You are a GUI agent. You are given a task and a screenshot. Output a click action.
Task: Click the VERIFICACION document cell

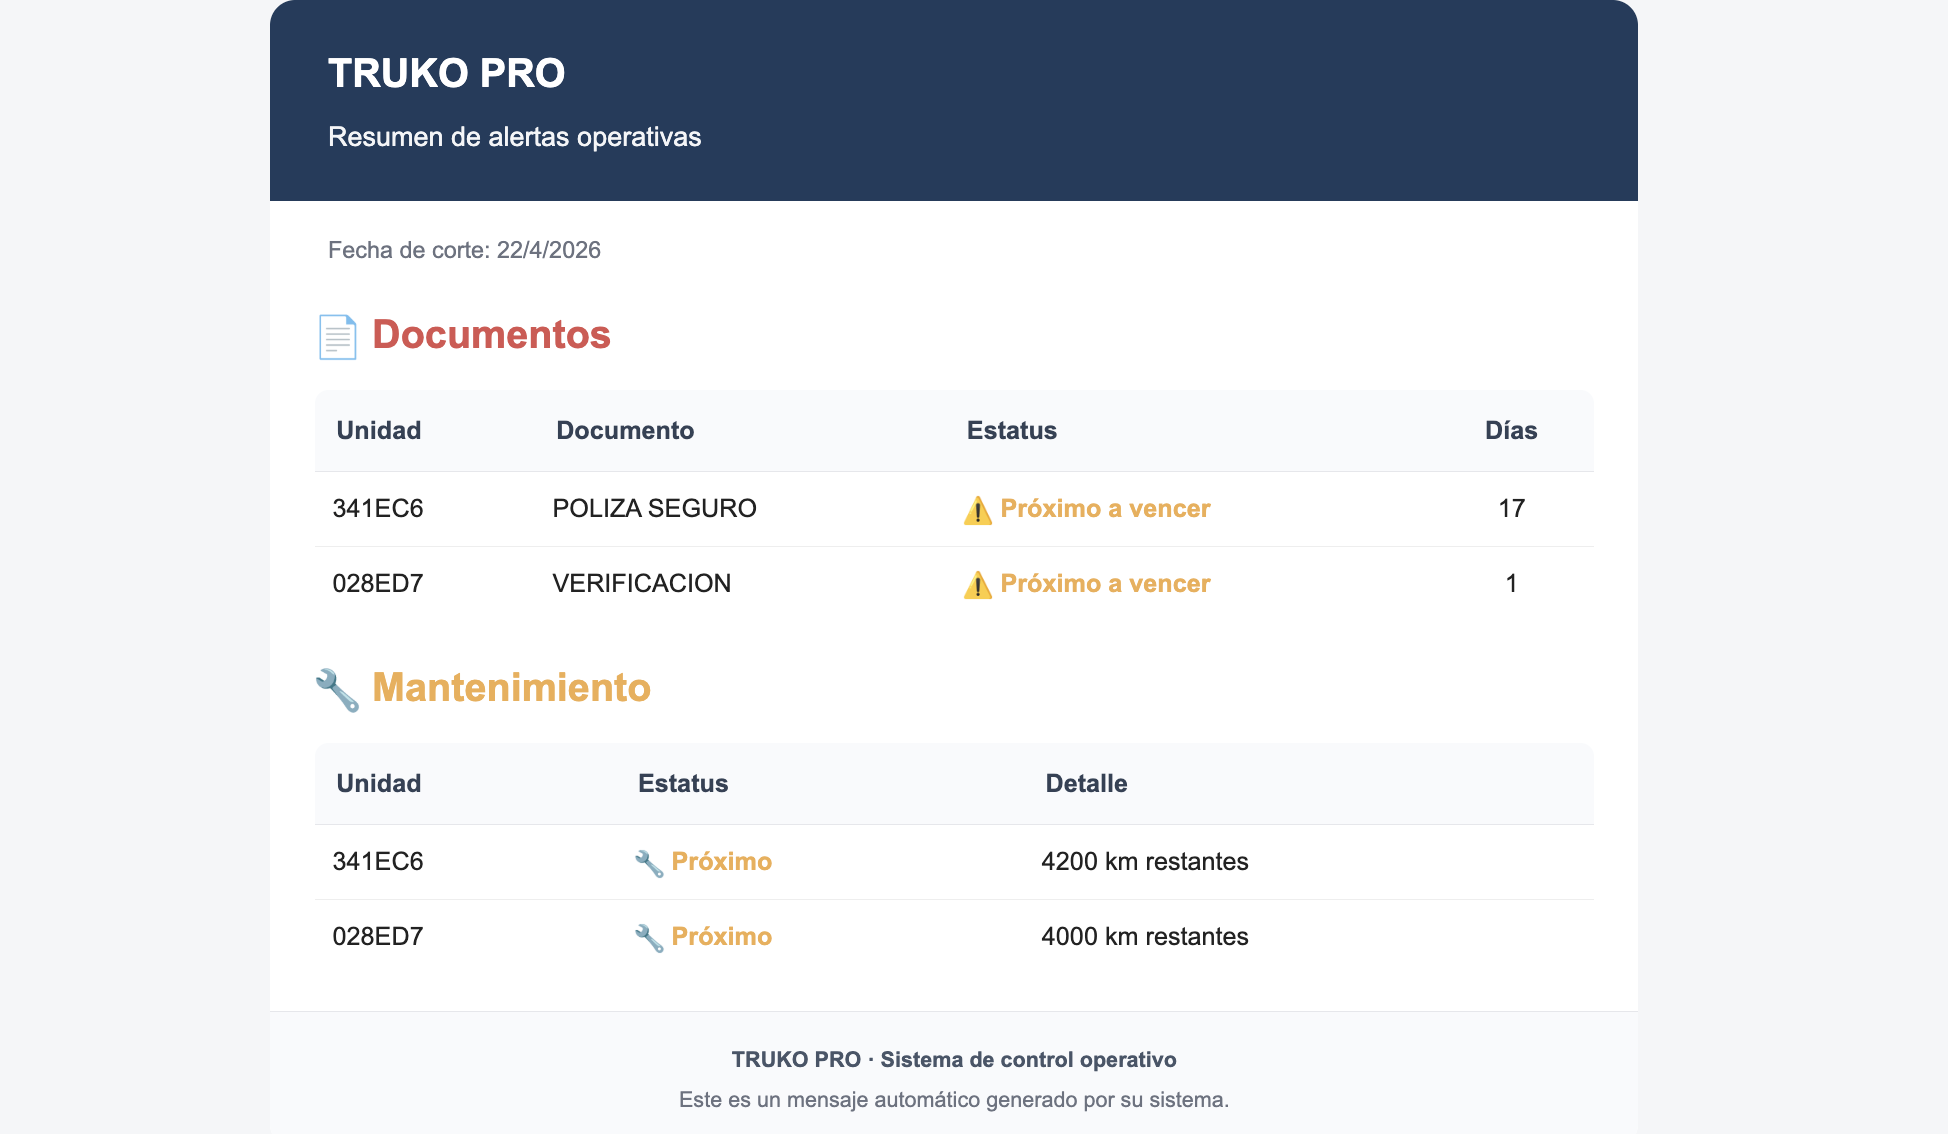click(641, 584)
